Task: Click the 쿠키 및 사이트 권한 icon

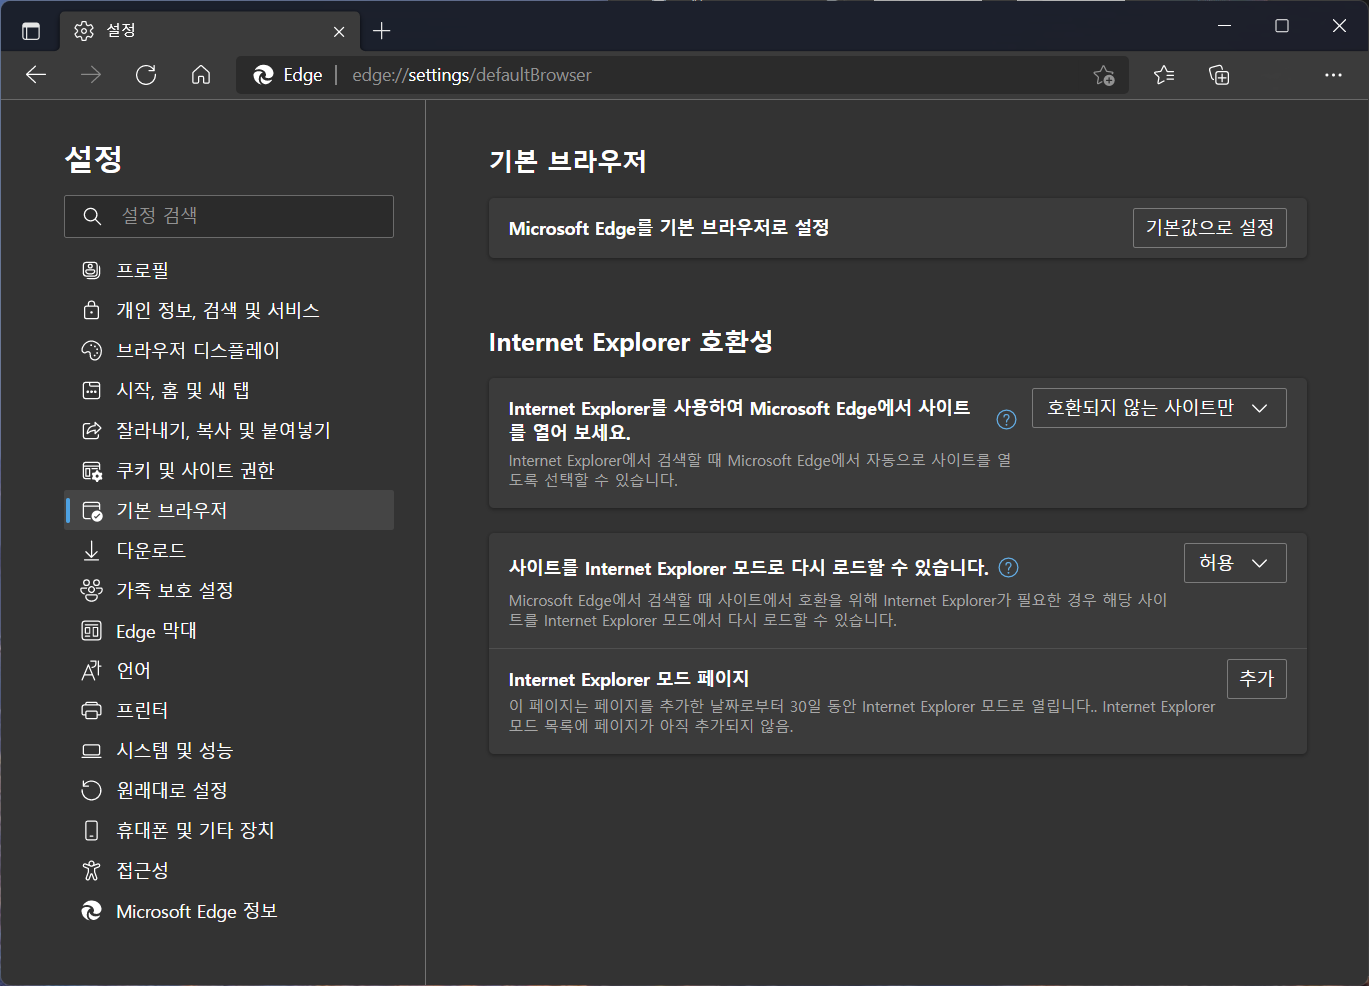Action: [91, 470]
